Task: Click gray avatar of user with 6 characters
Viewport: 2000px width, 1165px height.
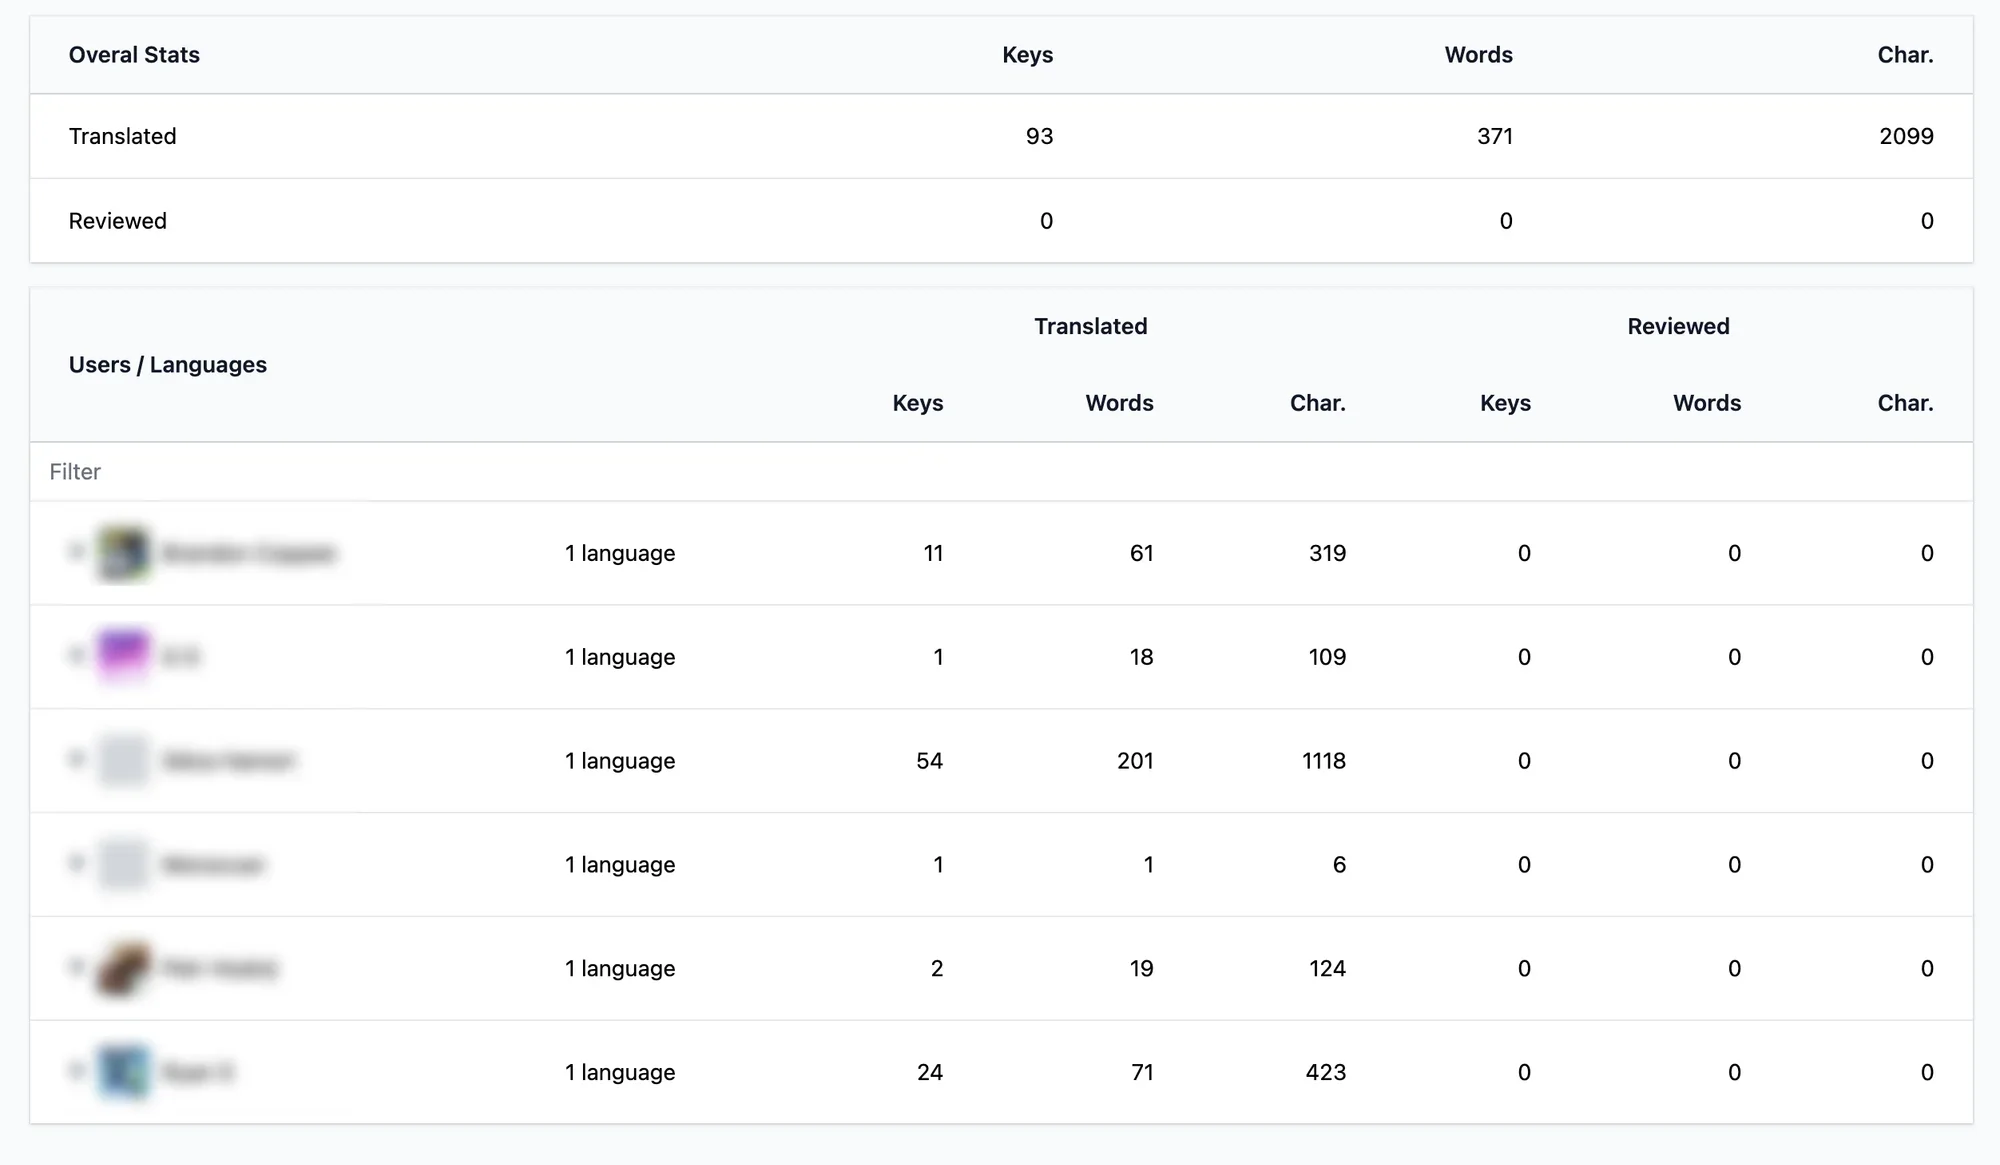Action: (x=123, y=864)
